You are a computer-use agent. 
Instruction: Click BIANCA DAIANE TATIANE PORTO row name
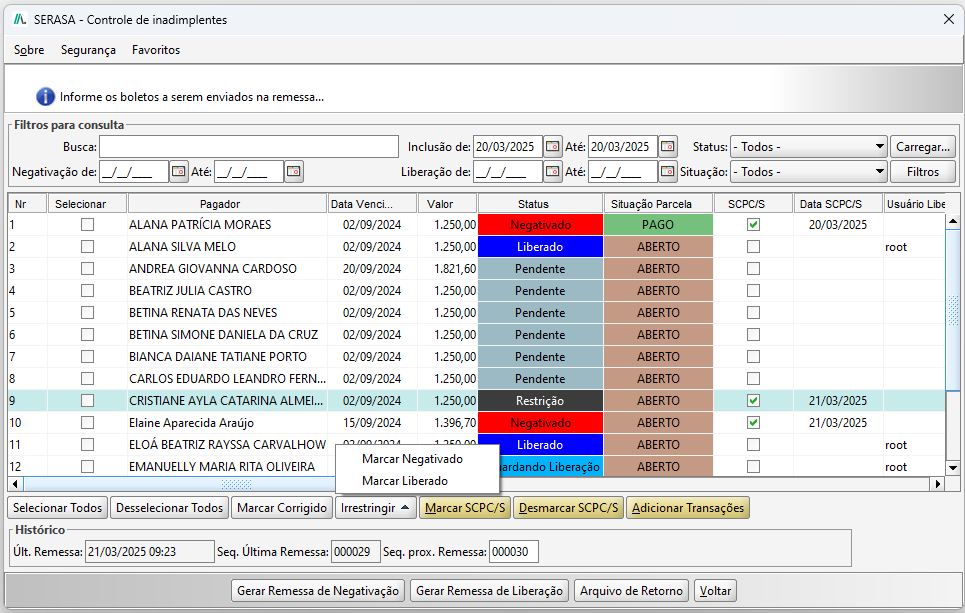pyautogui.click(x=218, y=357)
